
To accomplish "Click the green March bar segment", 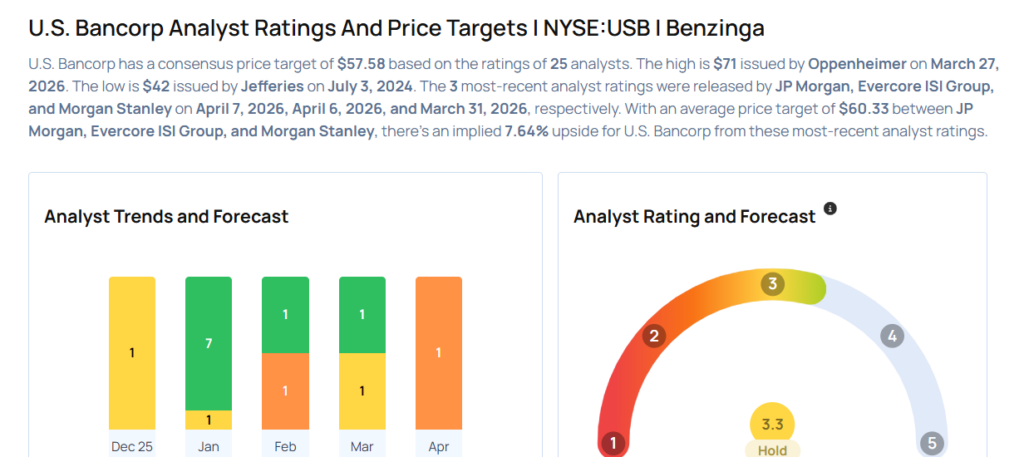I will tap(362, 314).
